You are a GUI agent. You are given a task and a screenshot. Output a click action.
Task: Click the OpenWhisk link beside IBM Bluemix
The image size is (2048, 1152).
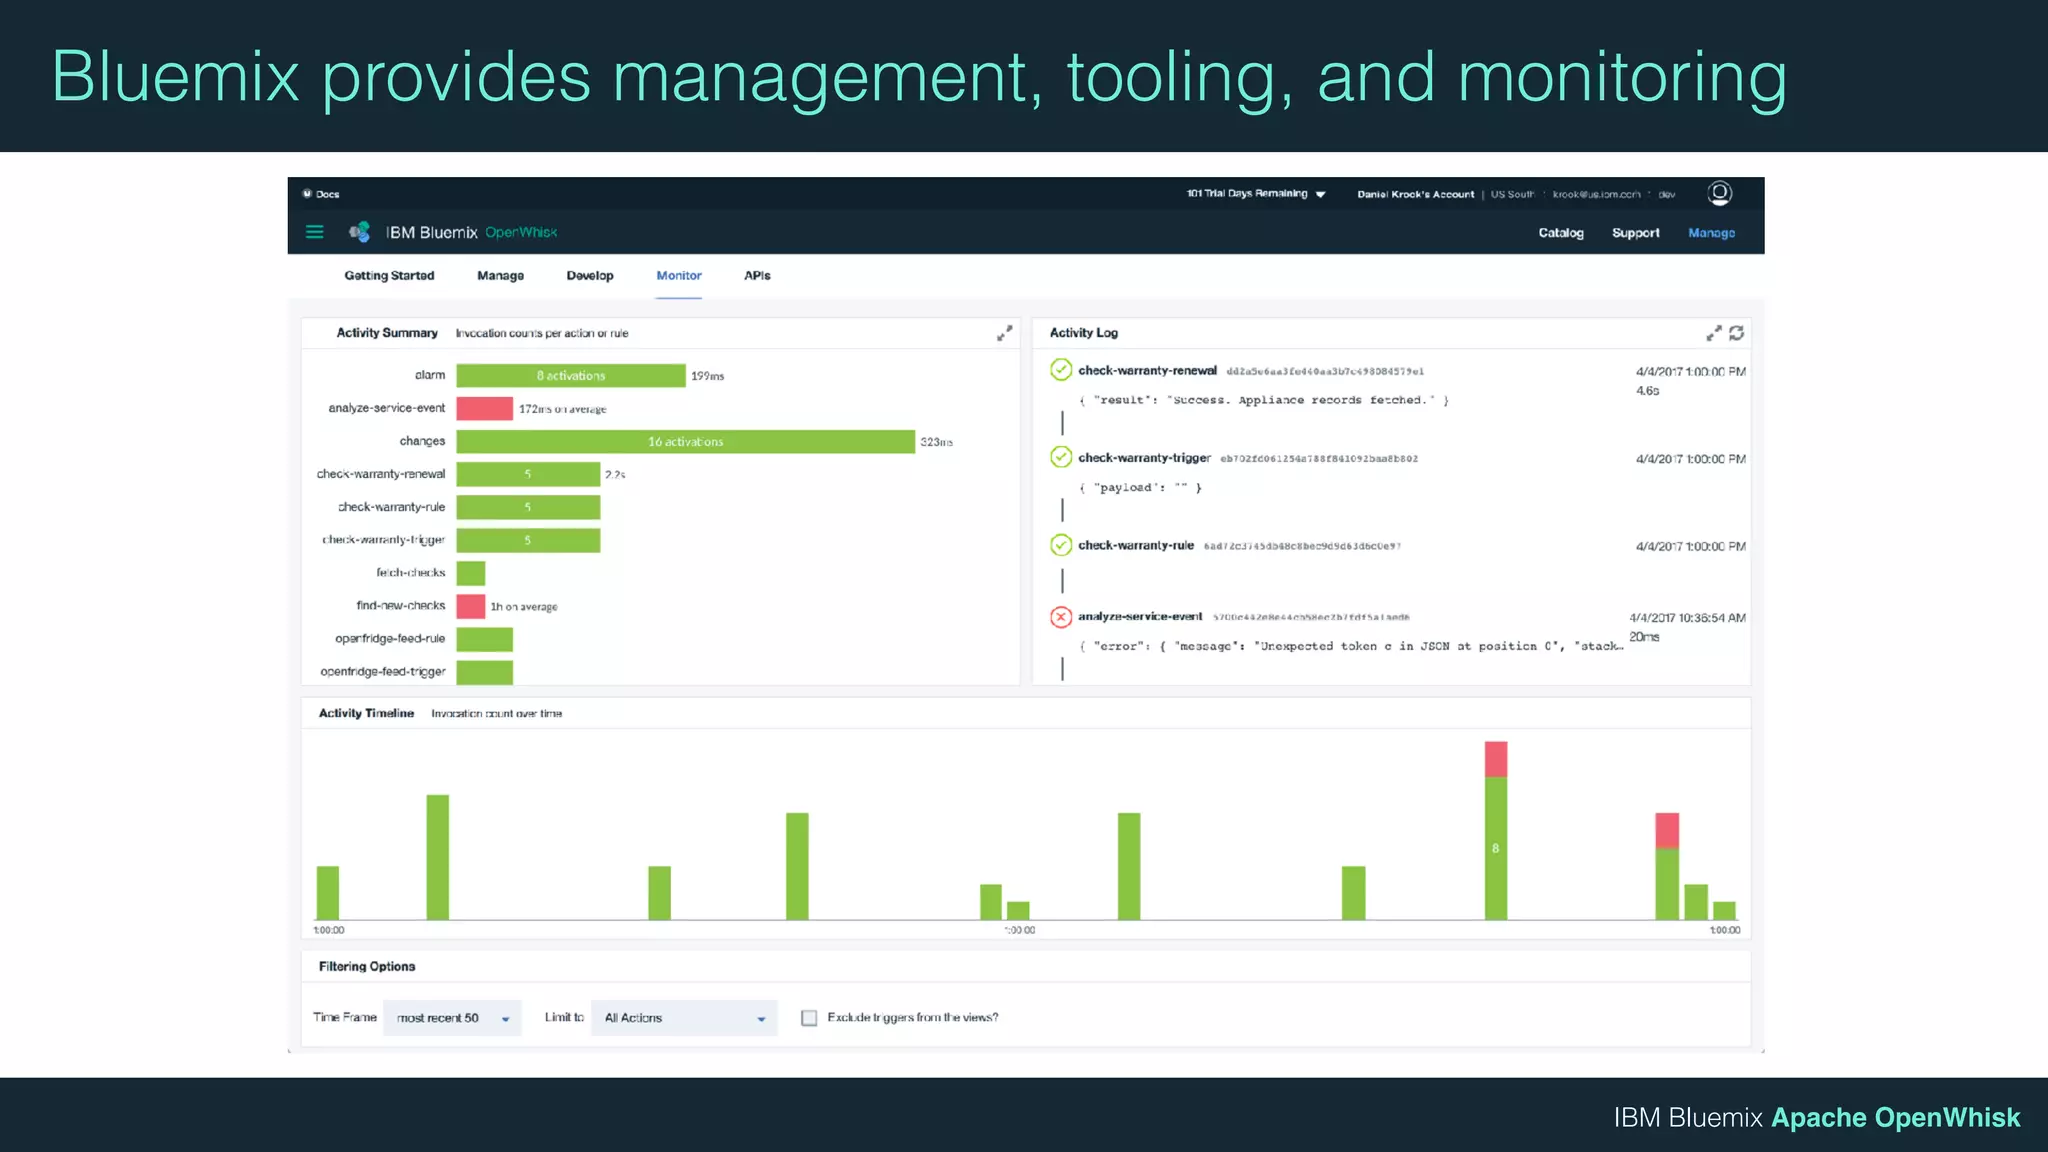tap(521, 232)
